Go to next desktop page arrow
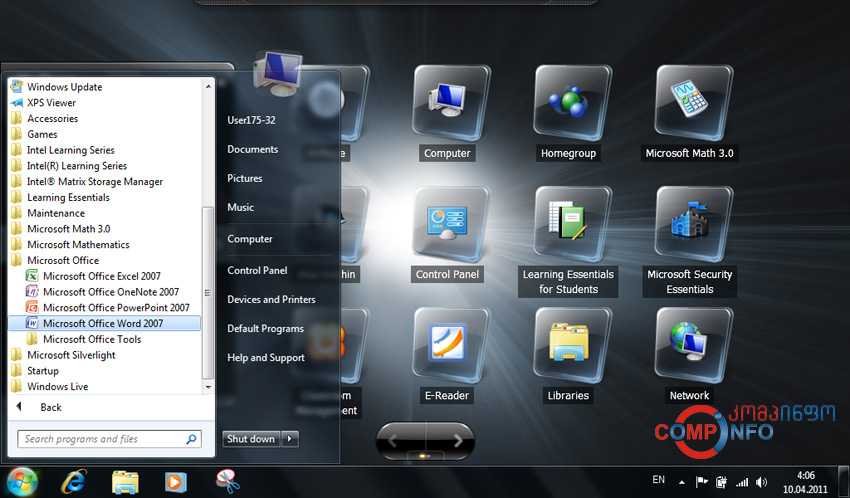 point(457,441)
